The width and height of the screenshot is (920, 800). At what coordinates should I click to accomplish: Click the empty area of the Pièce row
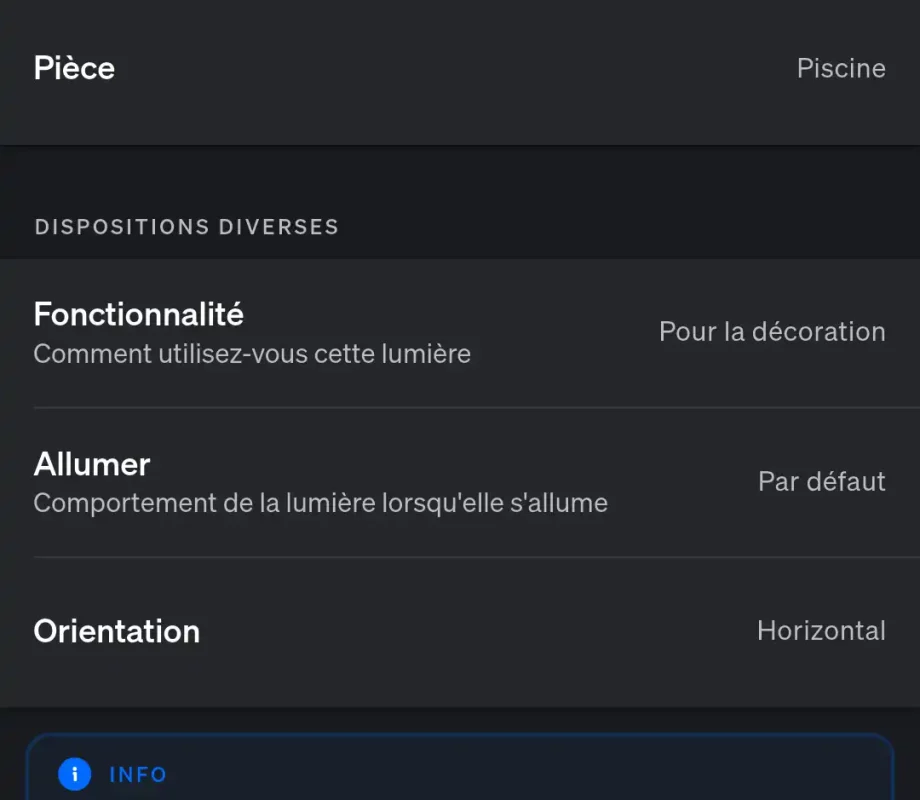coord(450,68)
